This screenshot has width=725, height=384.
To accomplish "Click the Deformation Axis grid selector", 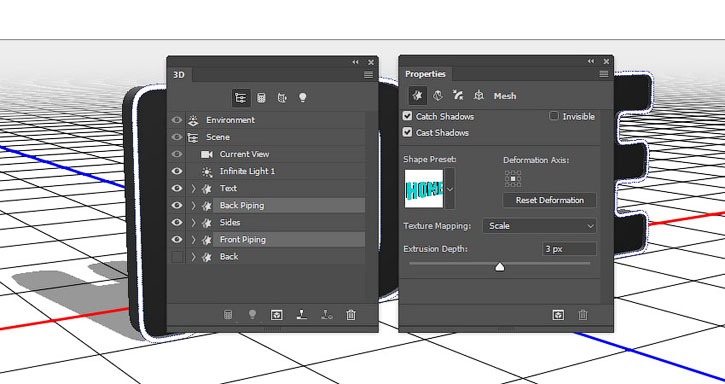I will pyautogui.click(x=513, y=179).
